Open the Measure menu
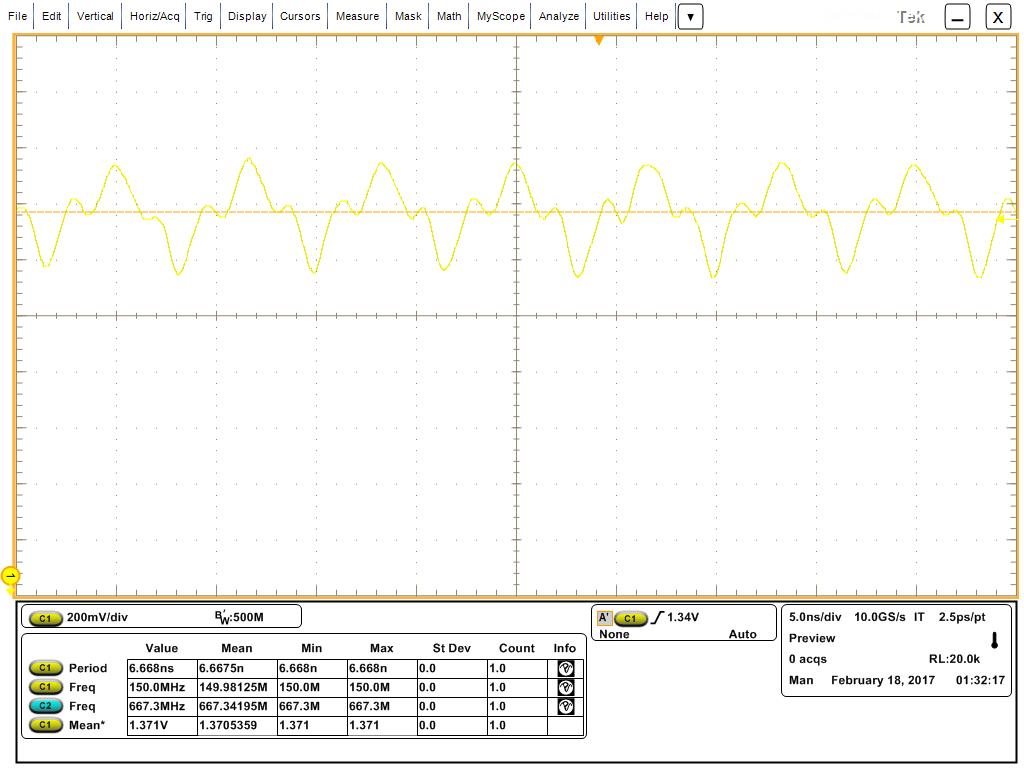 tap(357, 16)
